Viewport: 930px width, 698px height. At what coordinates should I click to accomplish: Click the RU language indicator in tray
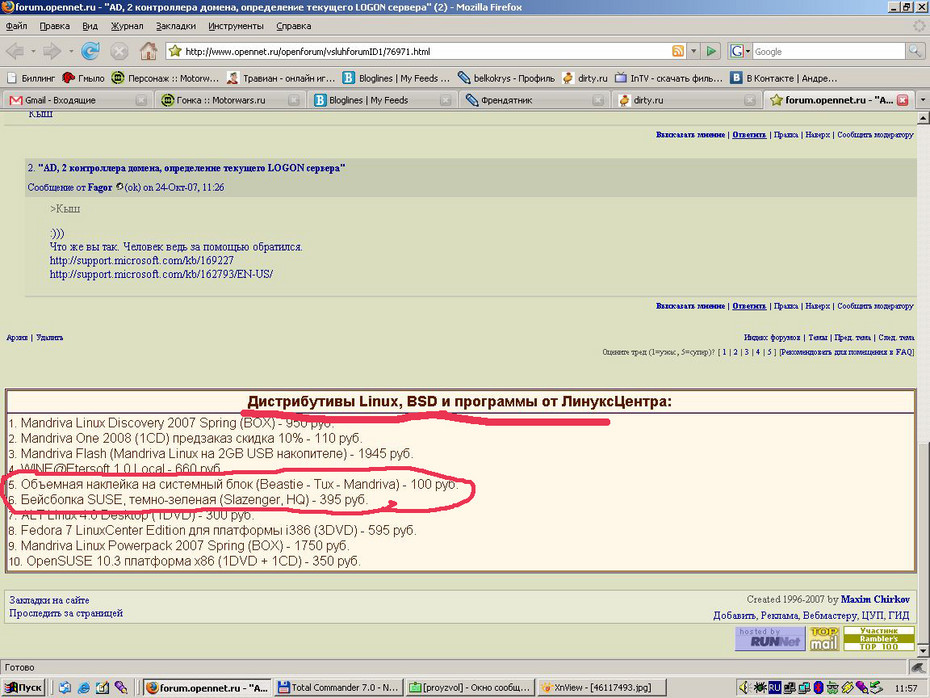[775, 688]
